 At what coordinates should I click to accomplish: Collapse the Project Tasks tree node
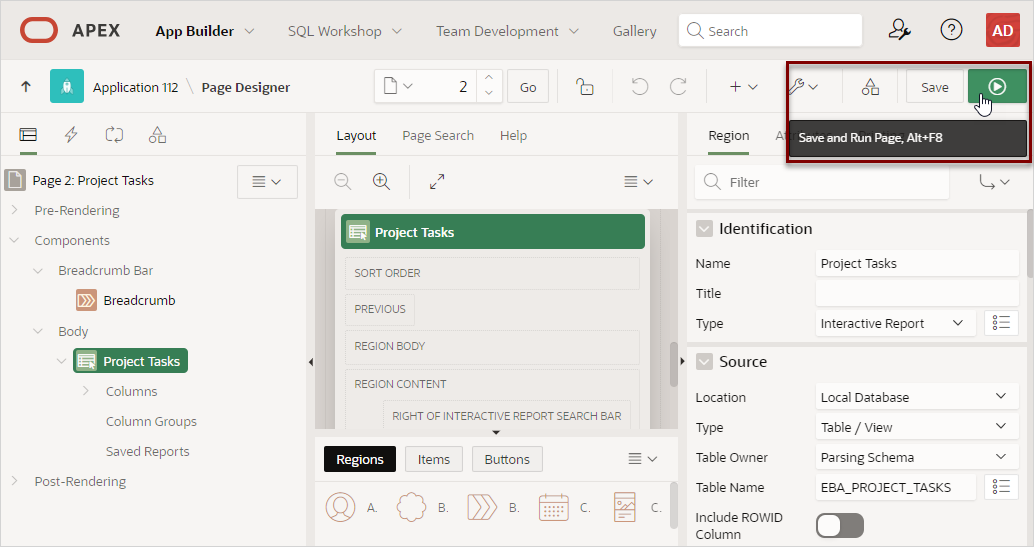[61, 361]
